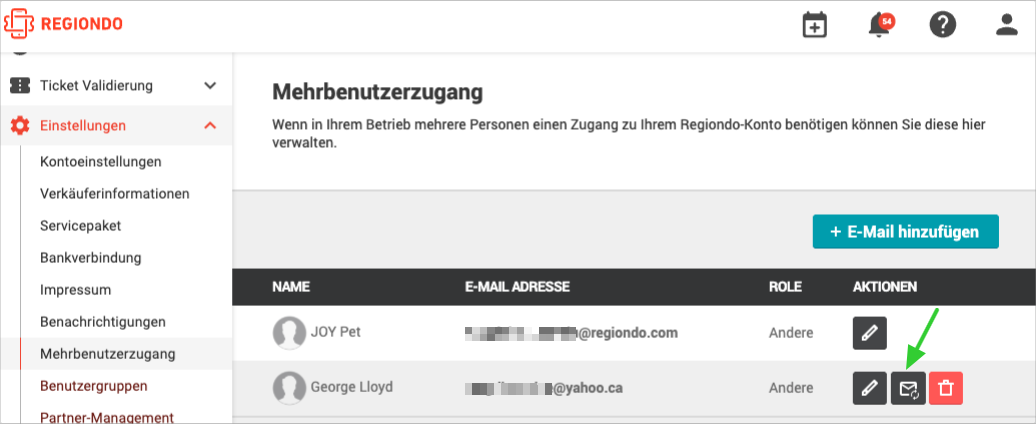Click the + E-Mail hinzufügen button
Viewport: 1036px width, 424px height.
coord(905,232)
